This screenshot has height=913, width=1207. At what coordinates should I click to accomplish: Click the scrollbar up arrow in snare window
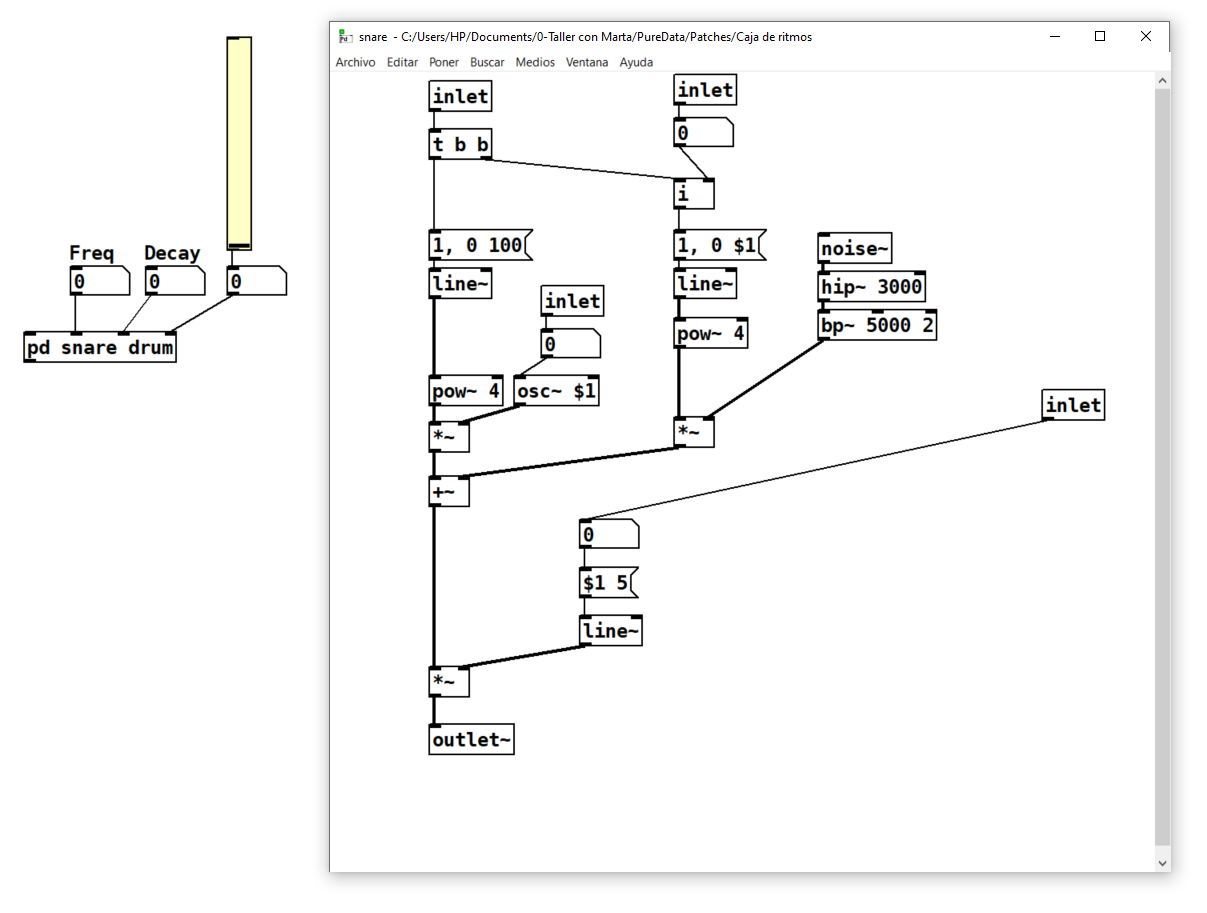[x=1162, y=80]
